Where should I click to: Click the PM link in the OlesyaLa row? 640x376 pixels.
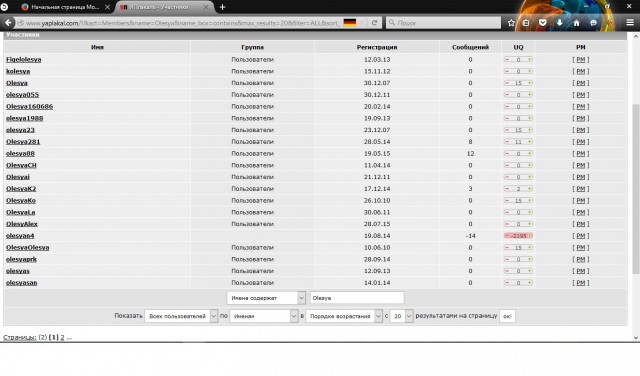point(581,212)
